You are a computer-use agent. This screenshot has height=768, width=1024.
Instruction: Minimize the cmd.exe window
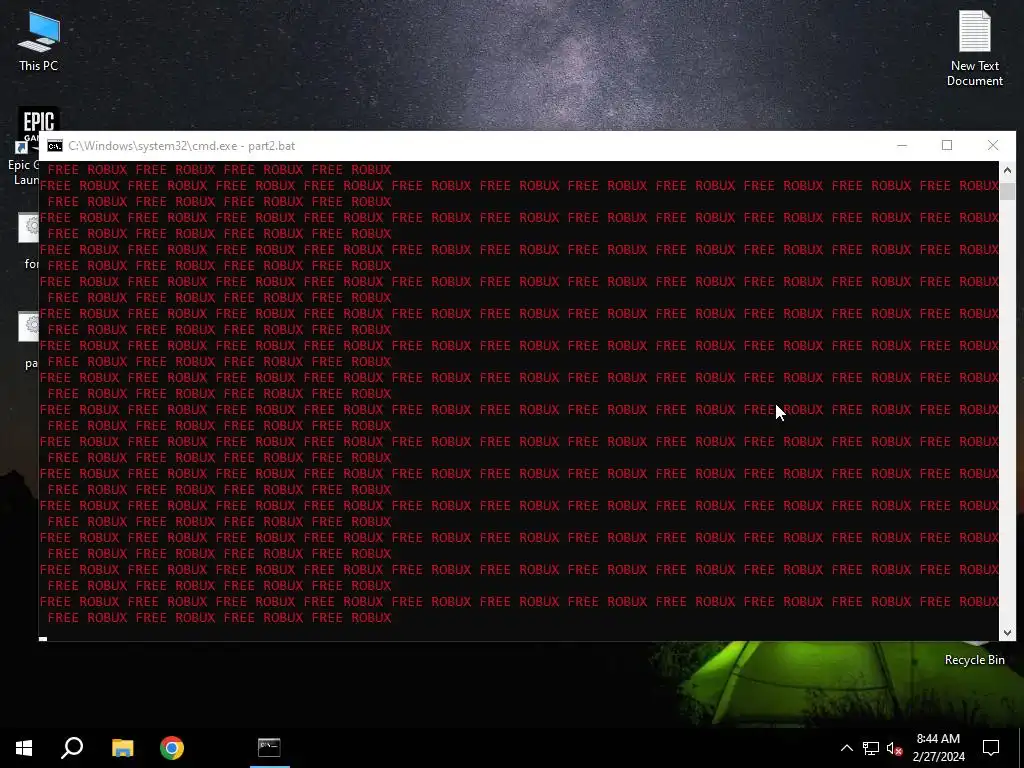pos(902,146)
